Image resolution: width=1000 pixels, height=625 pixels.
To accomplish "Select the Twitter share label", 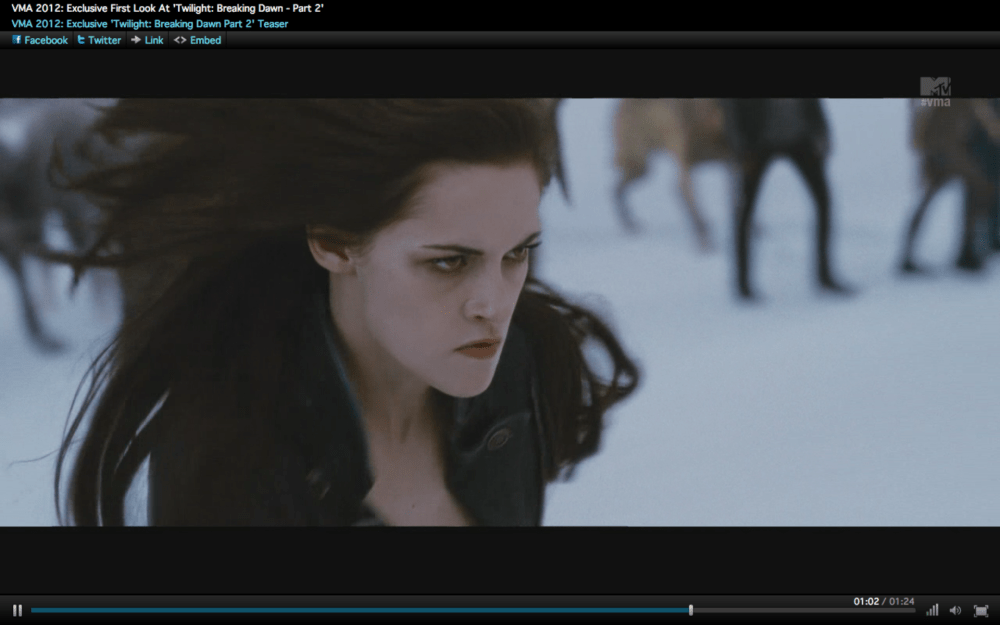I will tap(104, 40).
